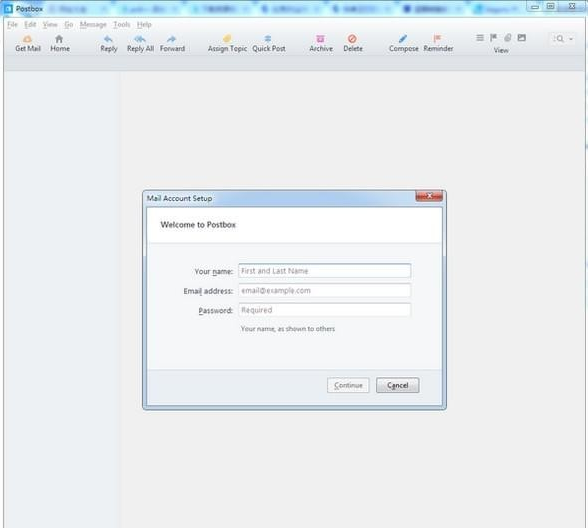Close the Mail Account Setup dialog
588x528 pixels.
[x=429, y=196]
